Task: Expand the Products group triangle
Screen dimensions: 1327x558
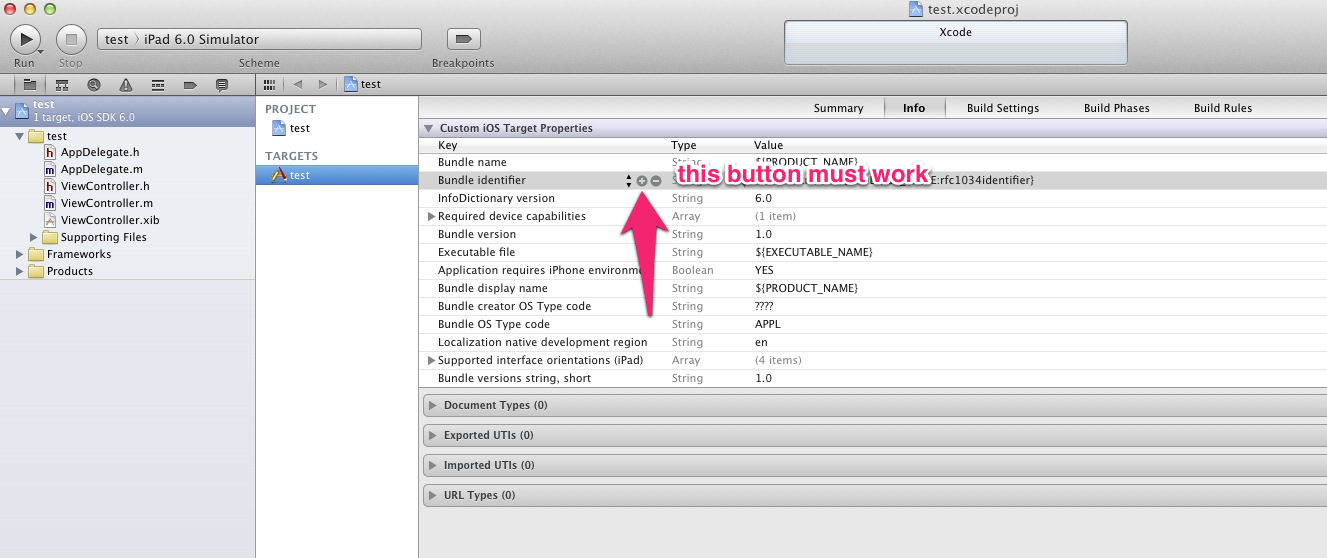Action: (20, 272)
